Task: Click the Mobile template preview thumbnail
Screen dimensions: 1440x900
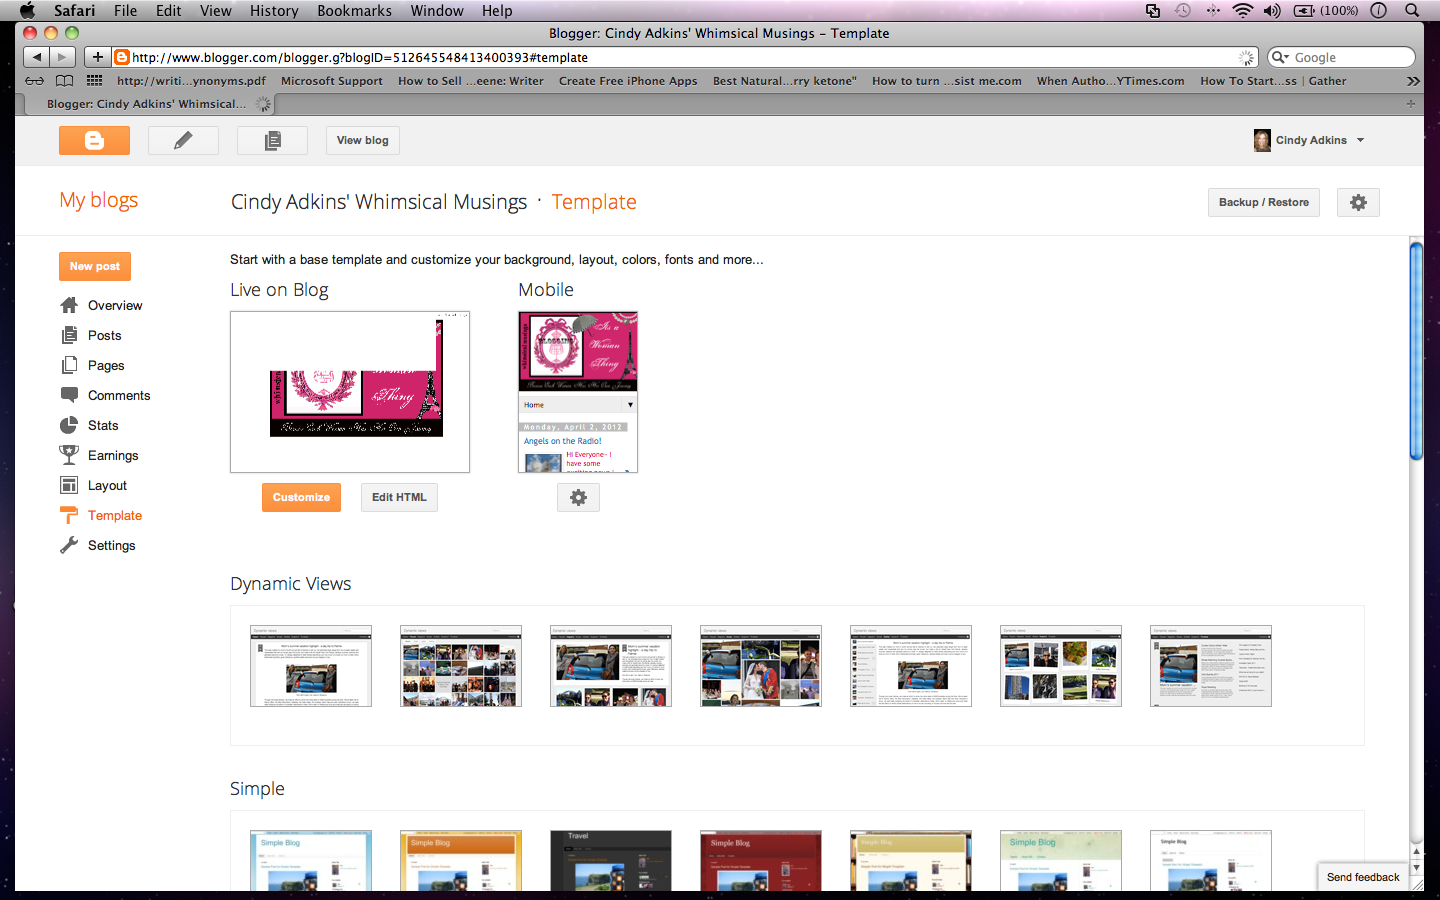Action: tap(578, 392)
